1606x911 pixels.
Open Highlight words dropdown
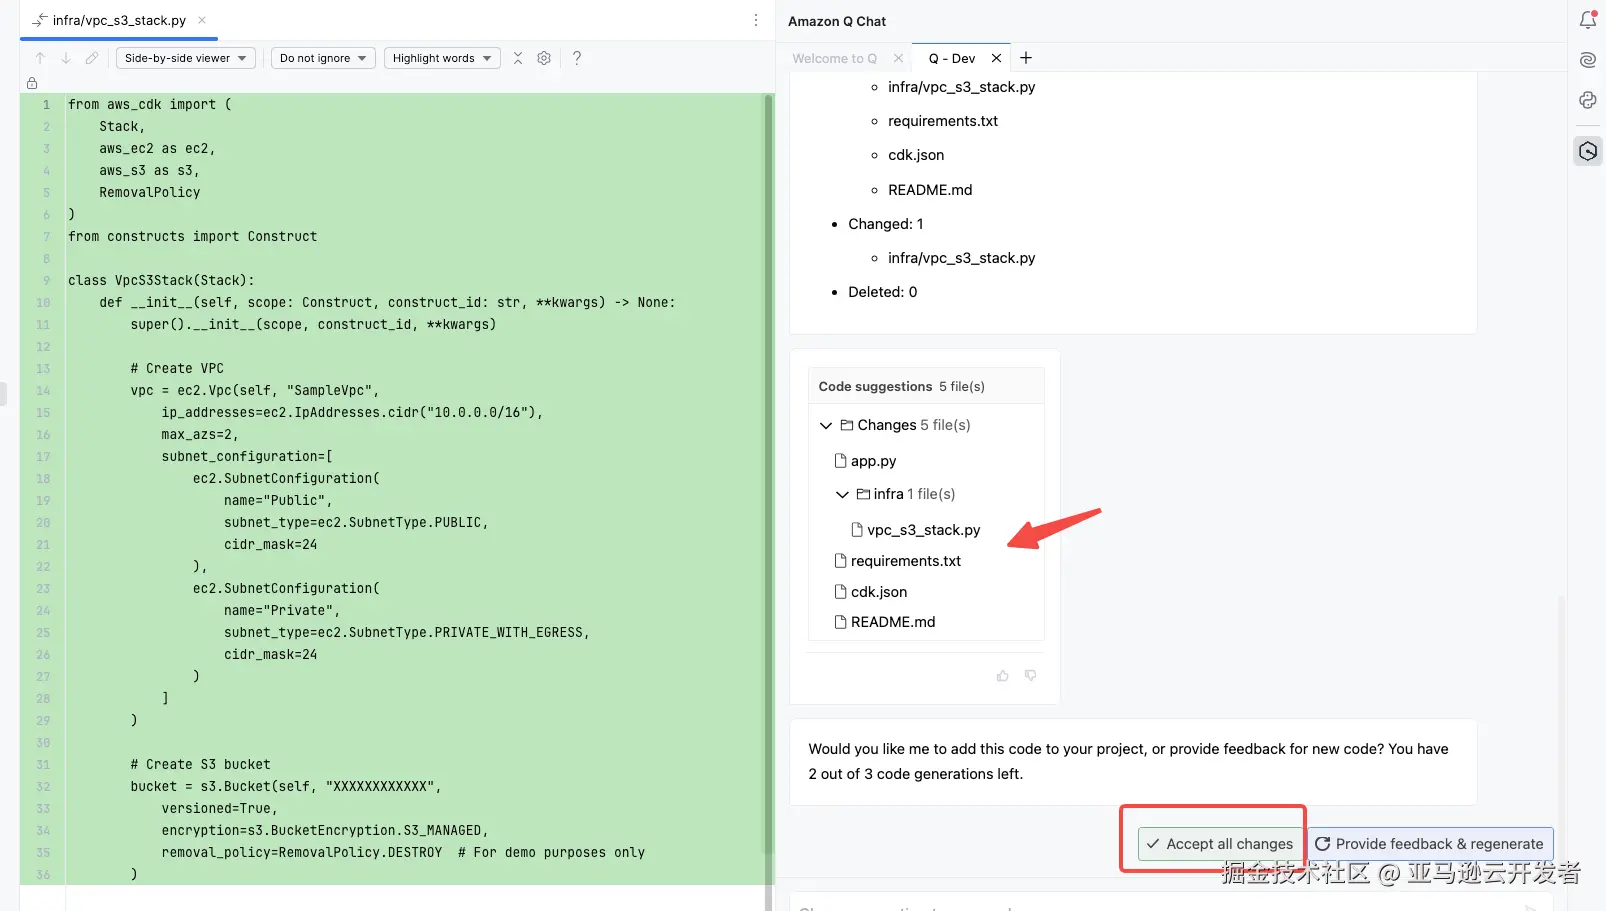tap(442, 58)
